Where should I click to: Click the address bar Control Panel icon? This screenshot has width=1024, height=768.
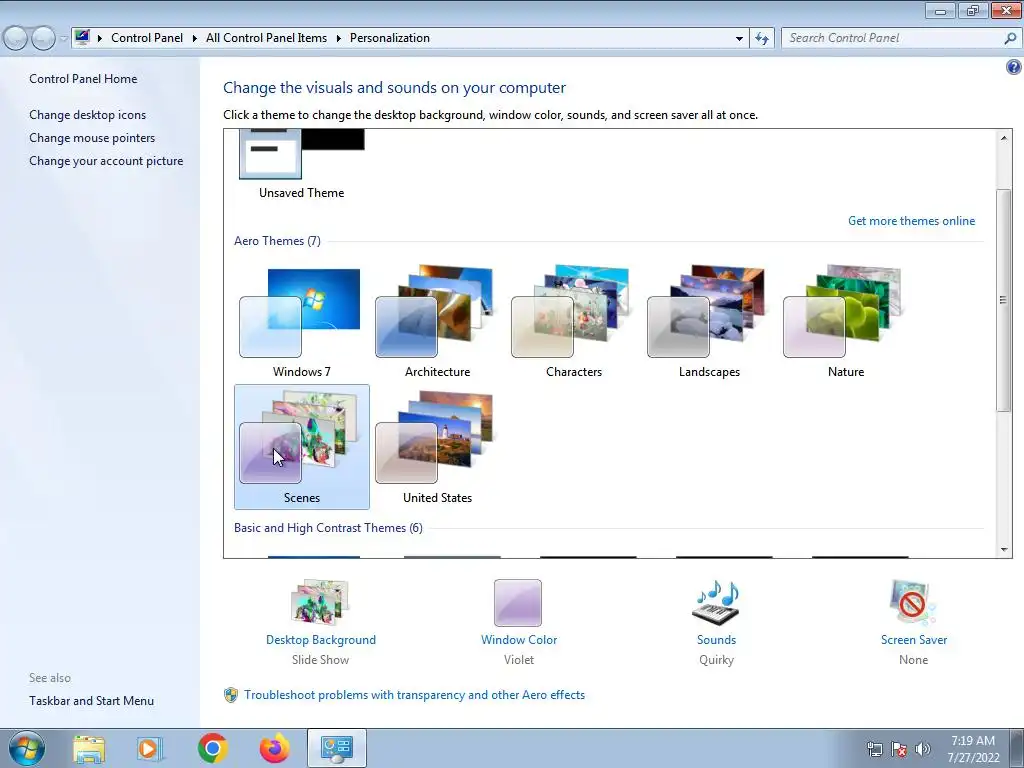pos(82,37)
